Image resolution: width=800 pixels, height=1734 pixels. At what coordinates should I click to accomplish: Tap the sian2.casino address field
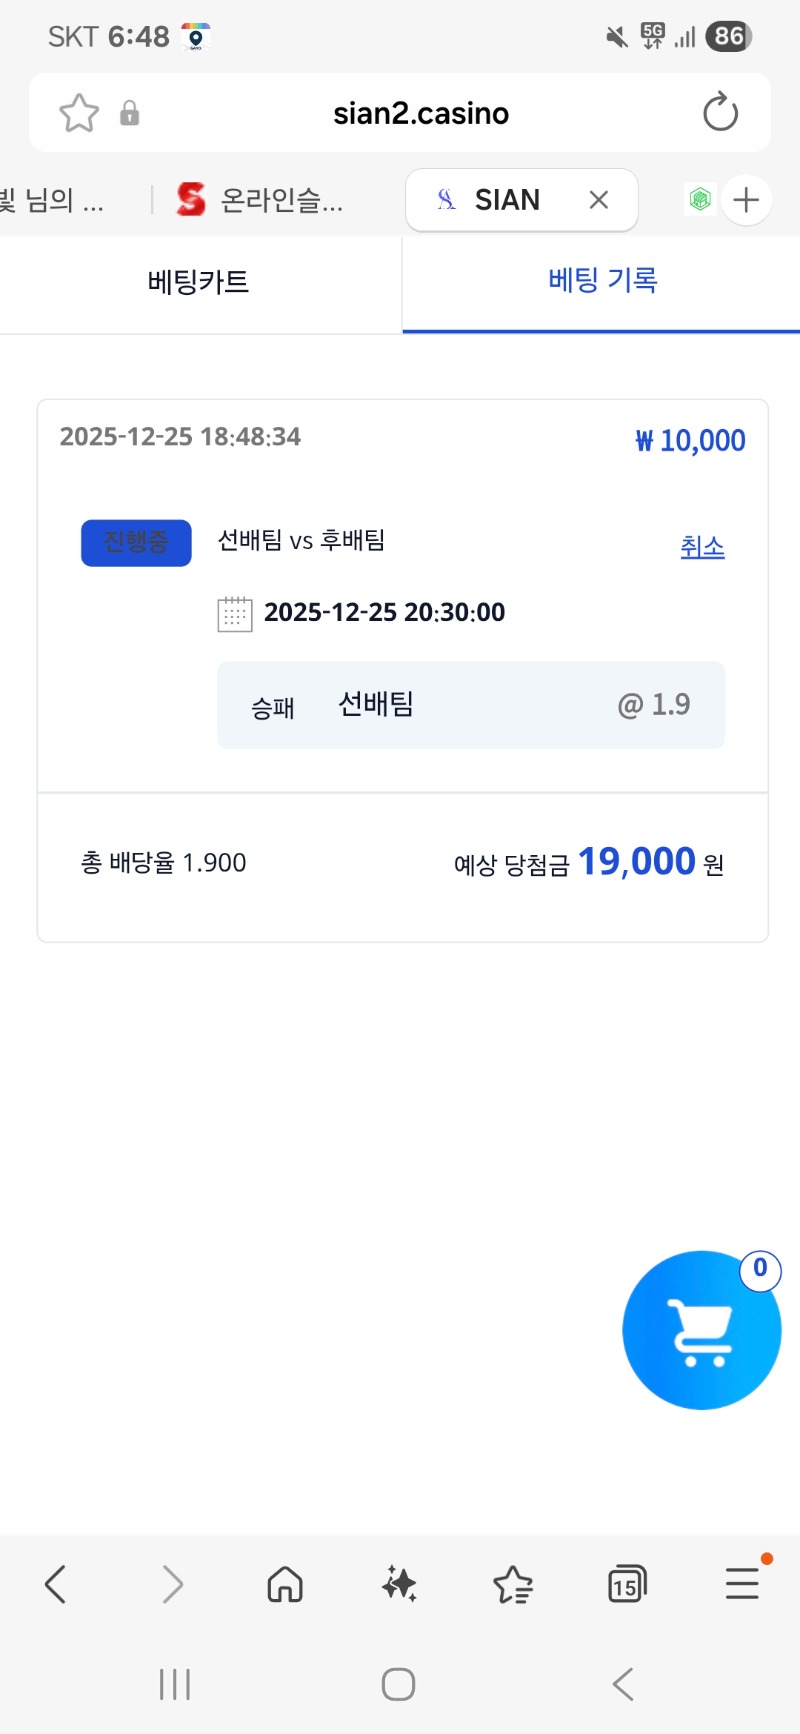tap(421, 113)
